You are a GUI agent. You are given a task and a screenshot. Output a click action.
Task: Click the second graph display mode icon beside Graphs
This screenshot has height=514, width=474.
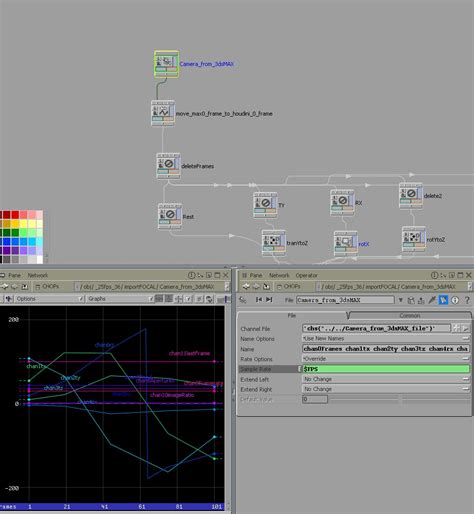169,299
